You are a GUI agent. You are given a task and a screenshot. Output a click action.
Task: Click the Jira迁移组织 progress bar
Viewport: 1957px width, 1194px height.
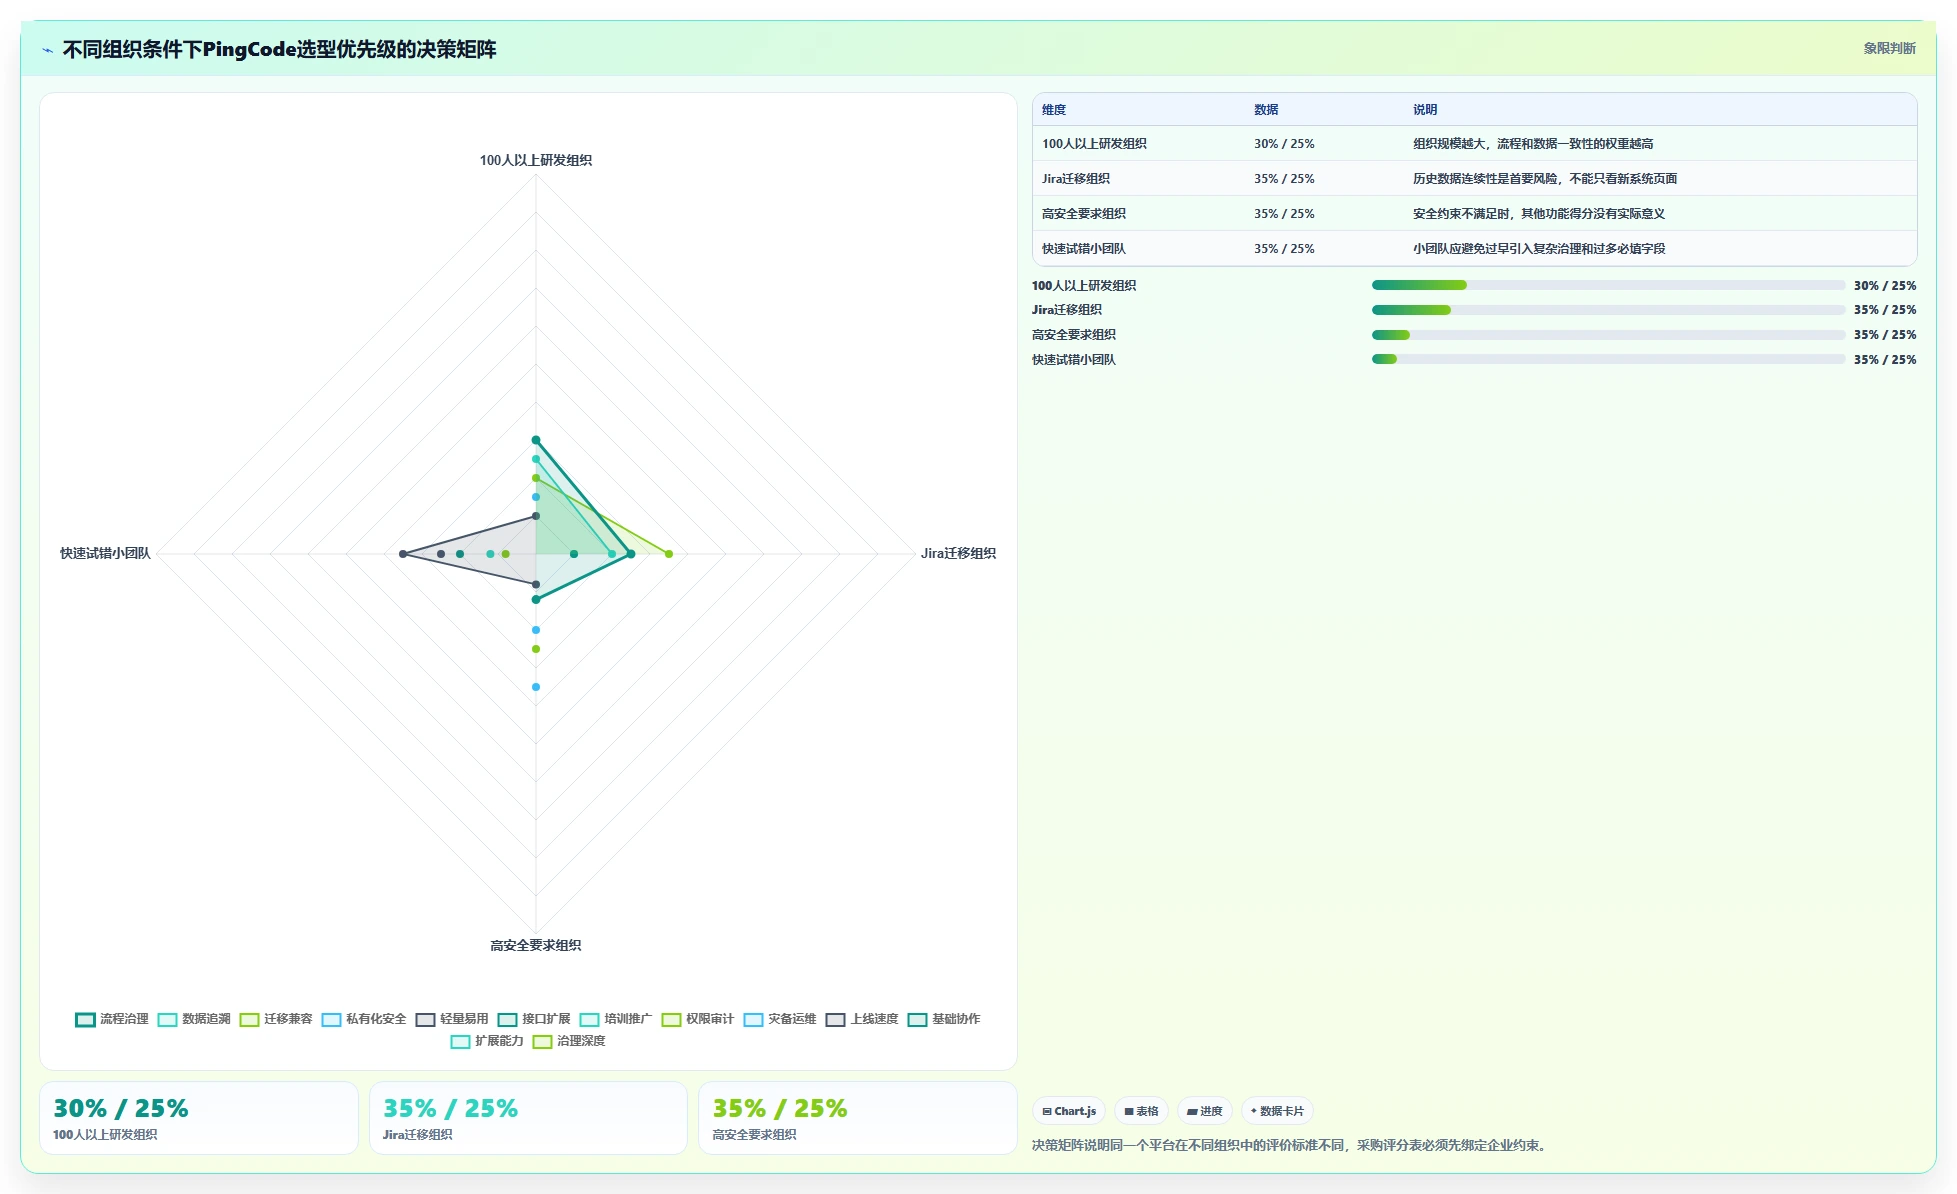pos(1608,310)
